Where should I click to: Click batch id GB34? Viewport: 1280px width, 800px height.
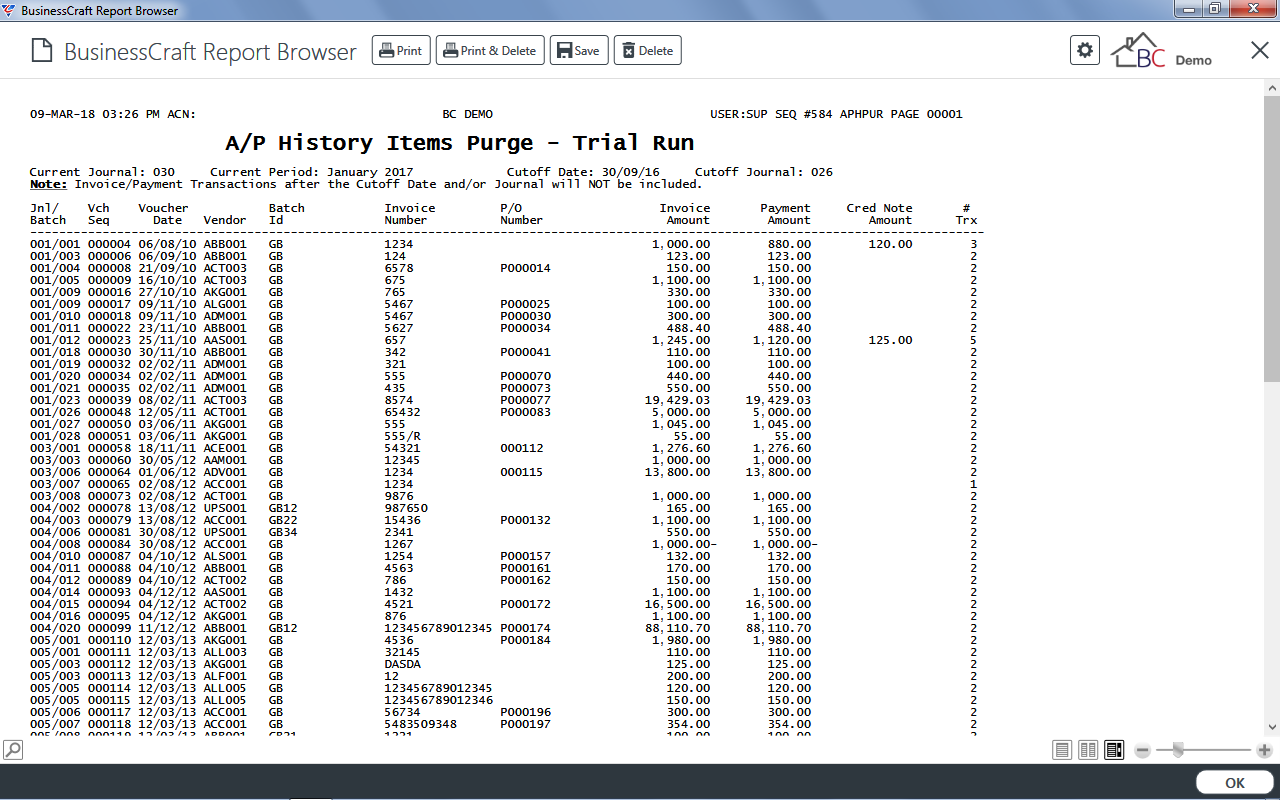(284, 532)
